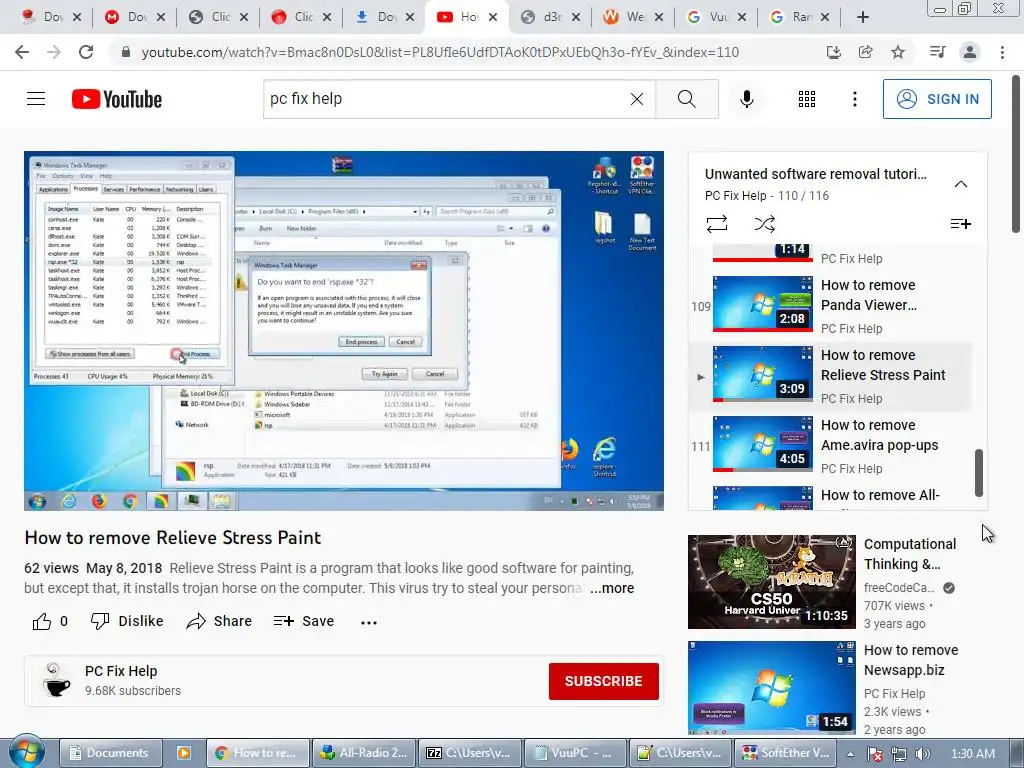Select 'How to remove Relieve Stress Paint' playlist item
Image resolution: width=1024 pixels, height=768 pixels.
pyautogui.click(x=831, y=376)
